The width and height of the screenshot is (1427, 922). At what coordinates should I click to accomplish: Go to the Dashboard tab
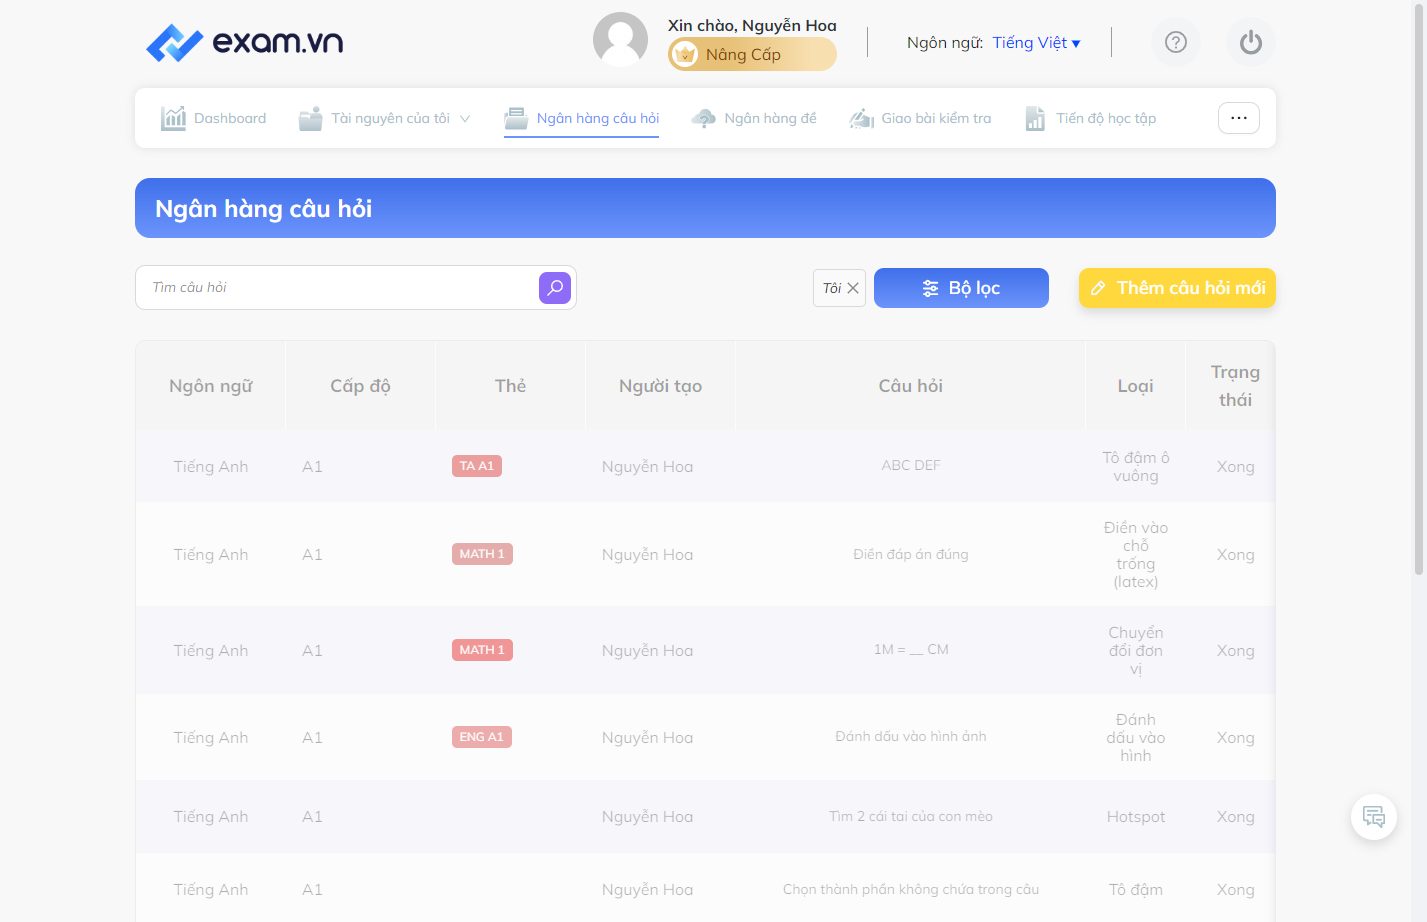[214, 118]
